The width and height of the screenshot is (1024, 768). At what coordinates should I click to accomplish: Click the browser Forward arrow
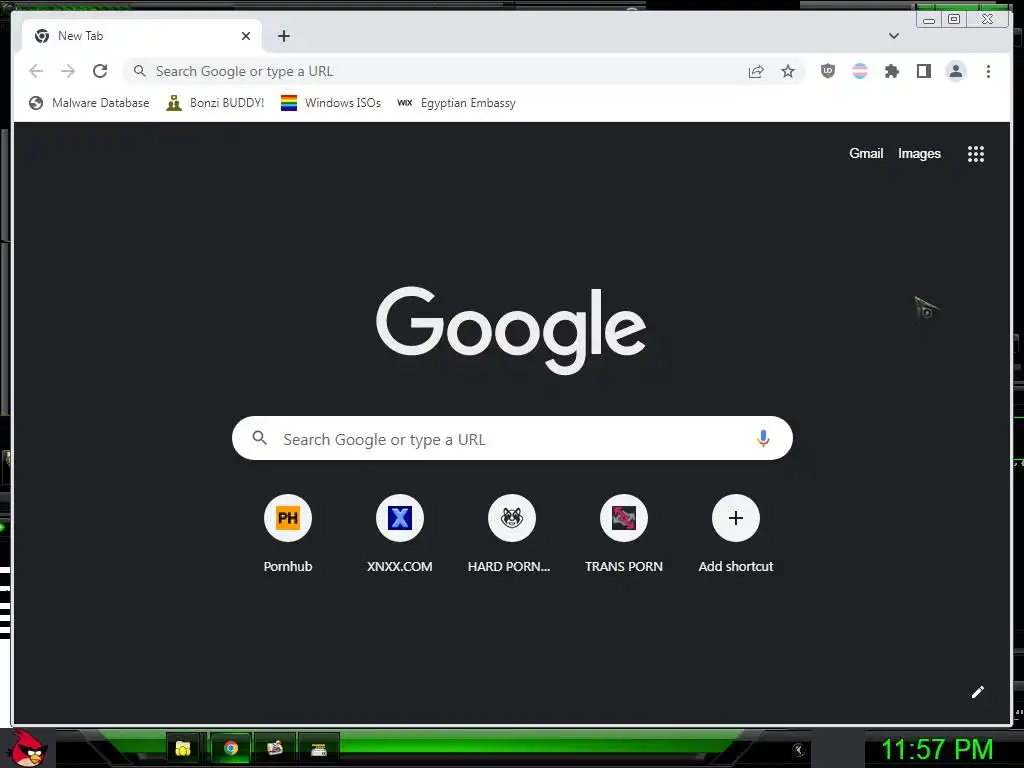click(68, 71)
